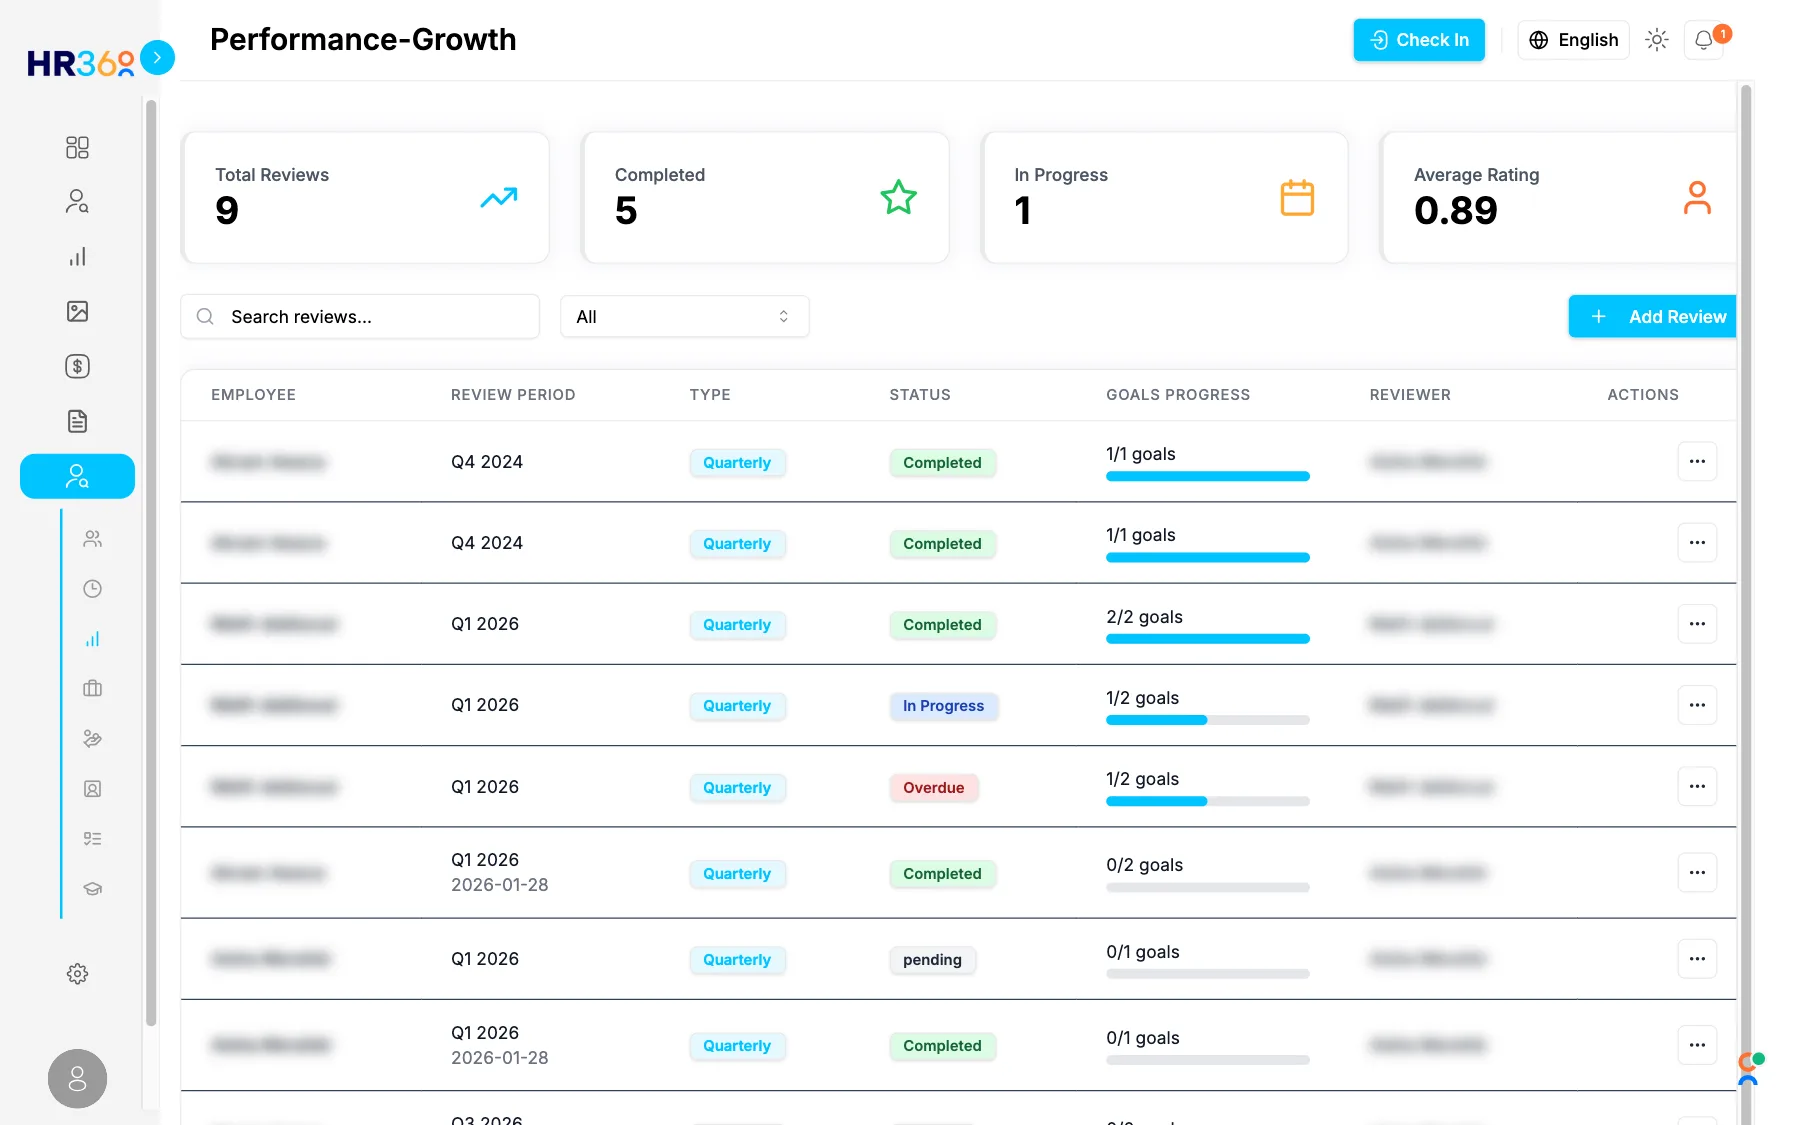
Task: Click the Check In button
Action: (x=1419, y=40)
